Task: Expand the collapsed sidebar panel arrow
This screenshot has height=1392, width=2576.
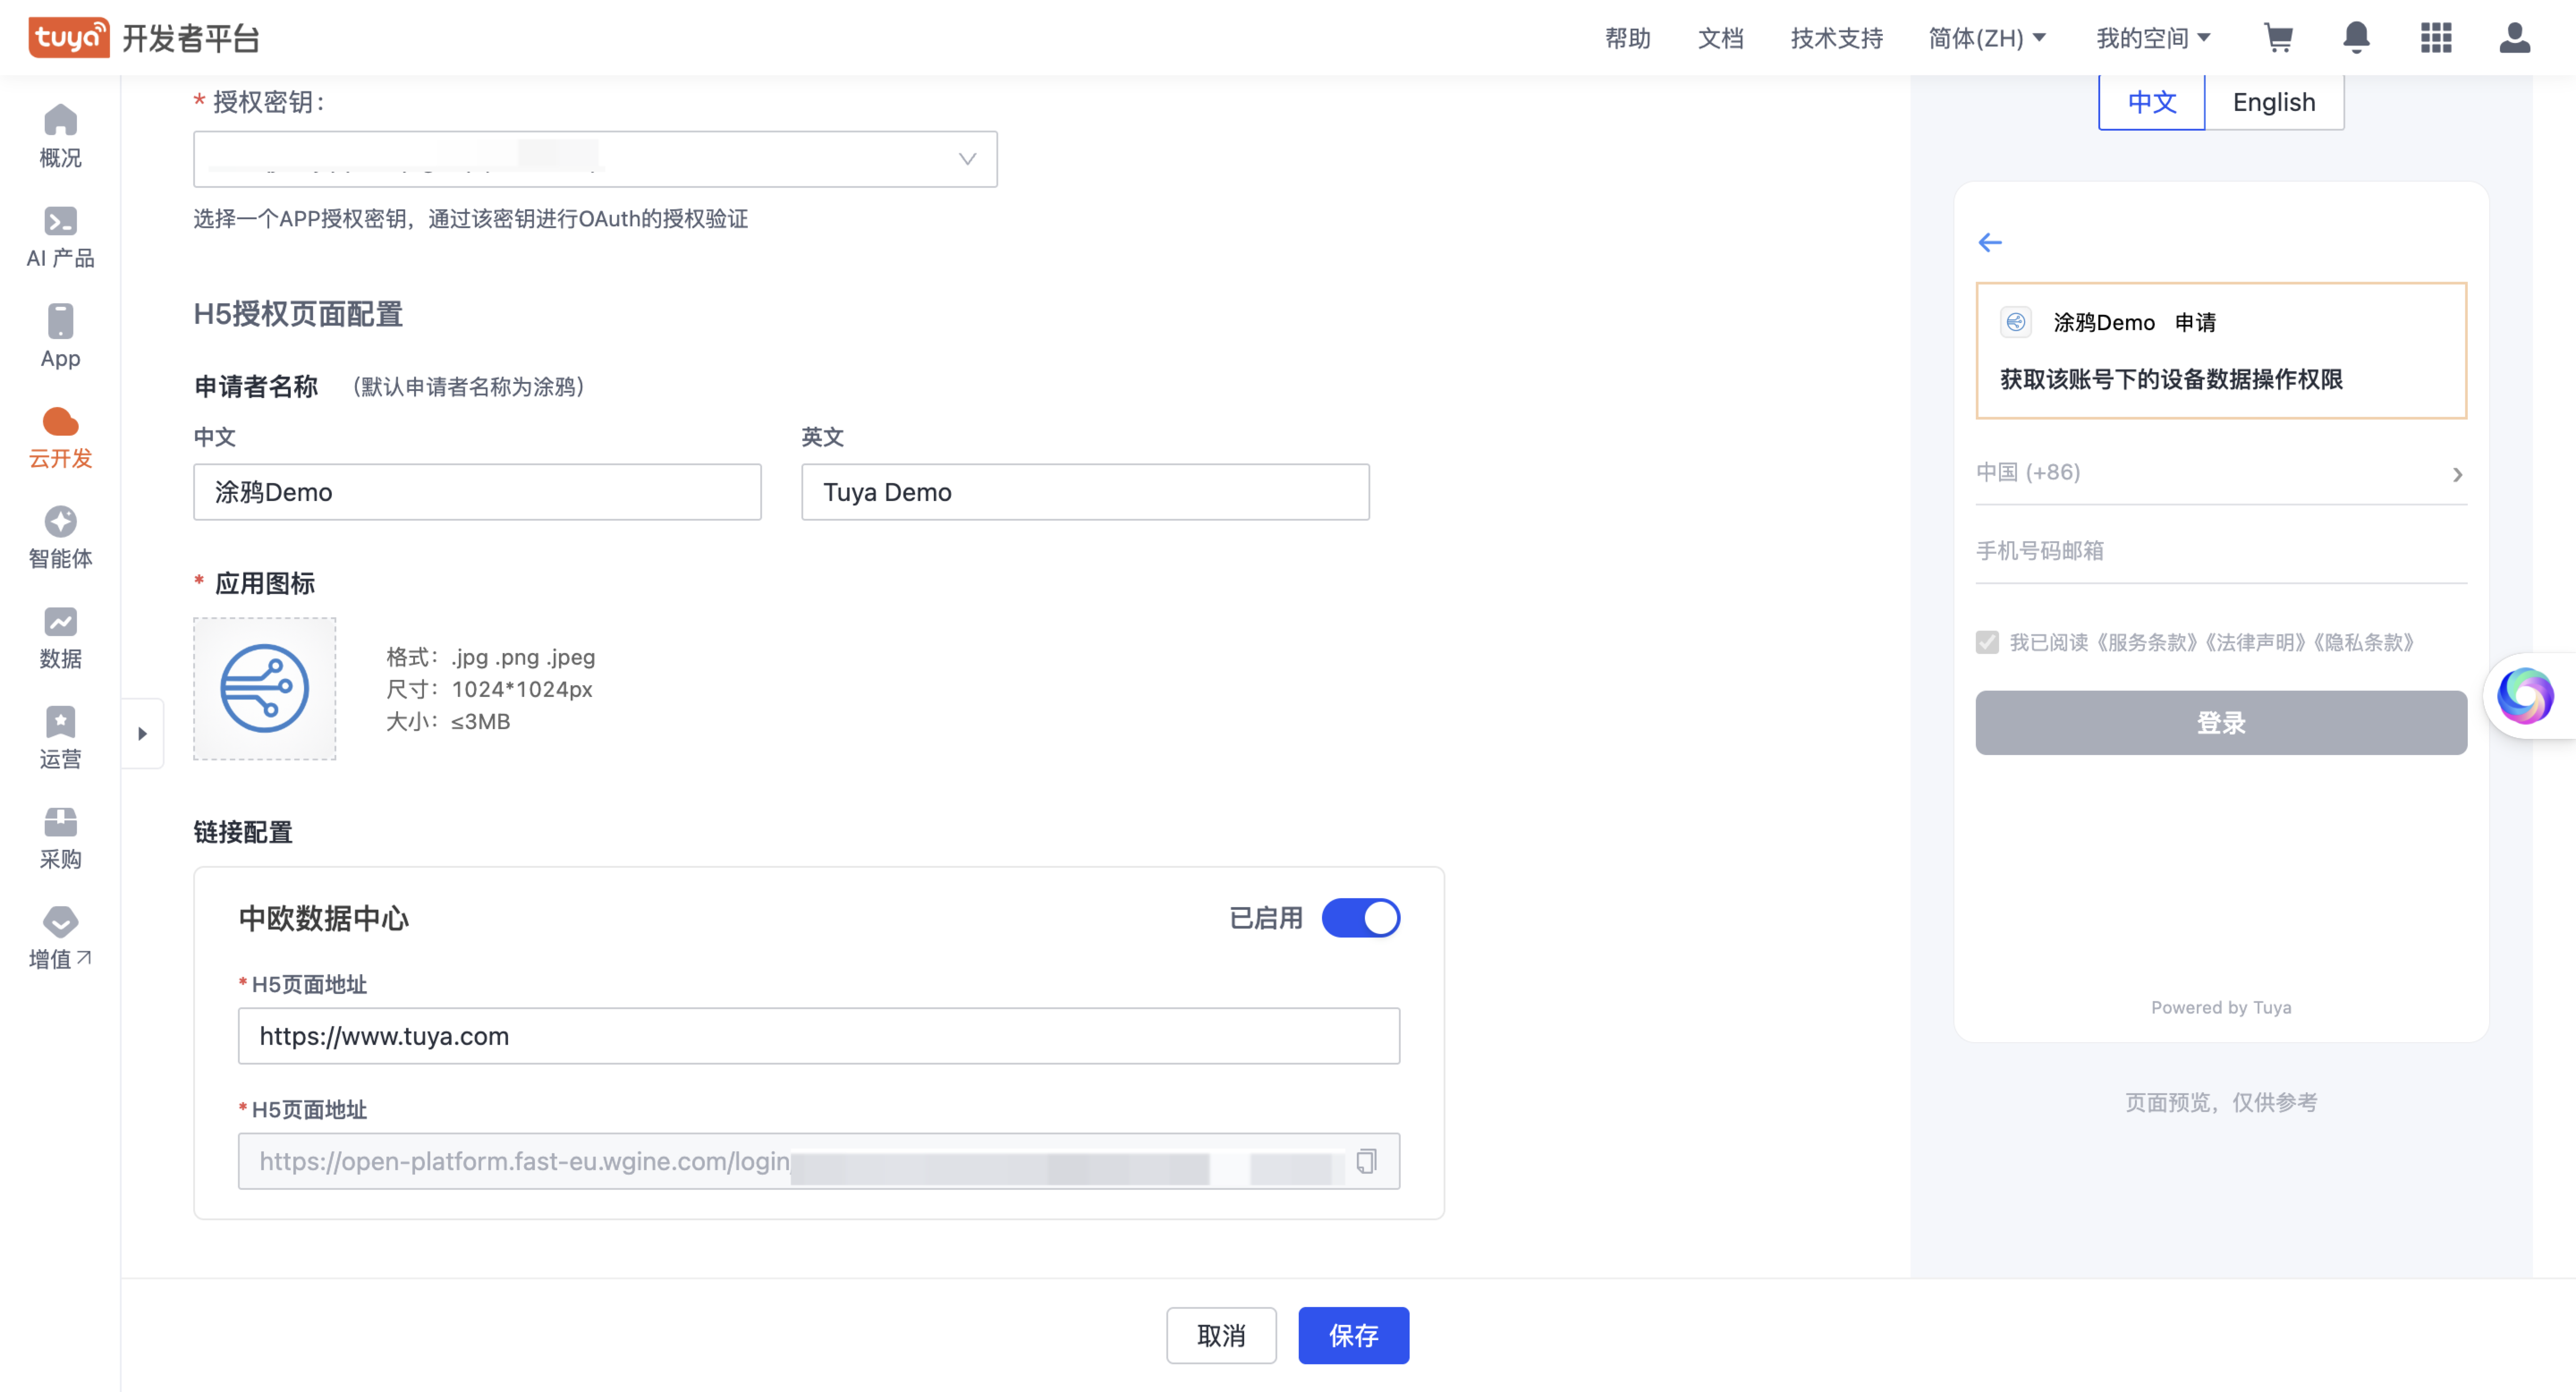Action: pyautogui.click(x=142, y=733)
